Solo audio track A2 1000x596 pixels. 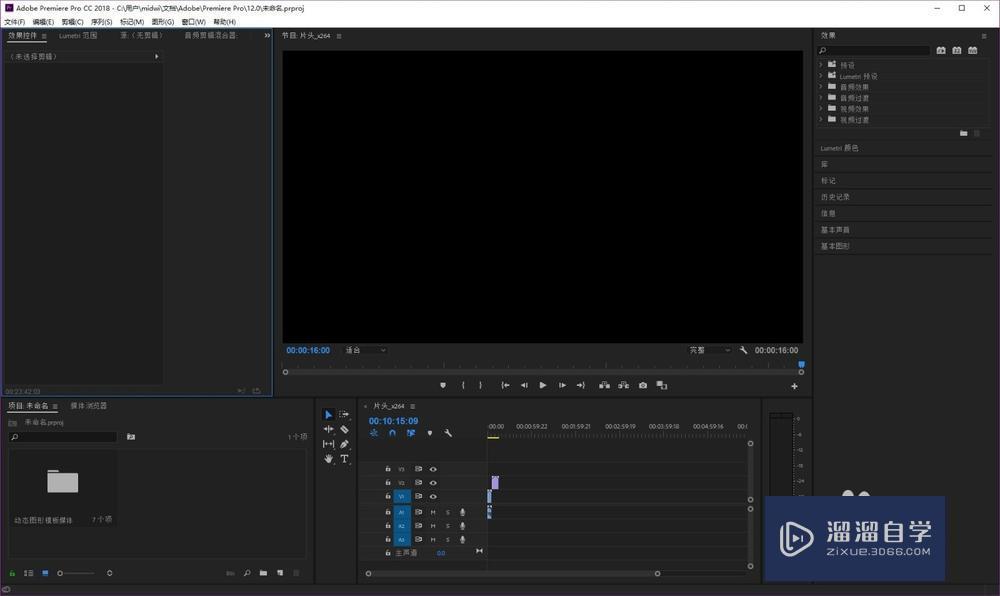coord(448,527)
